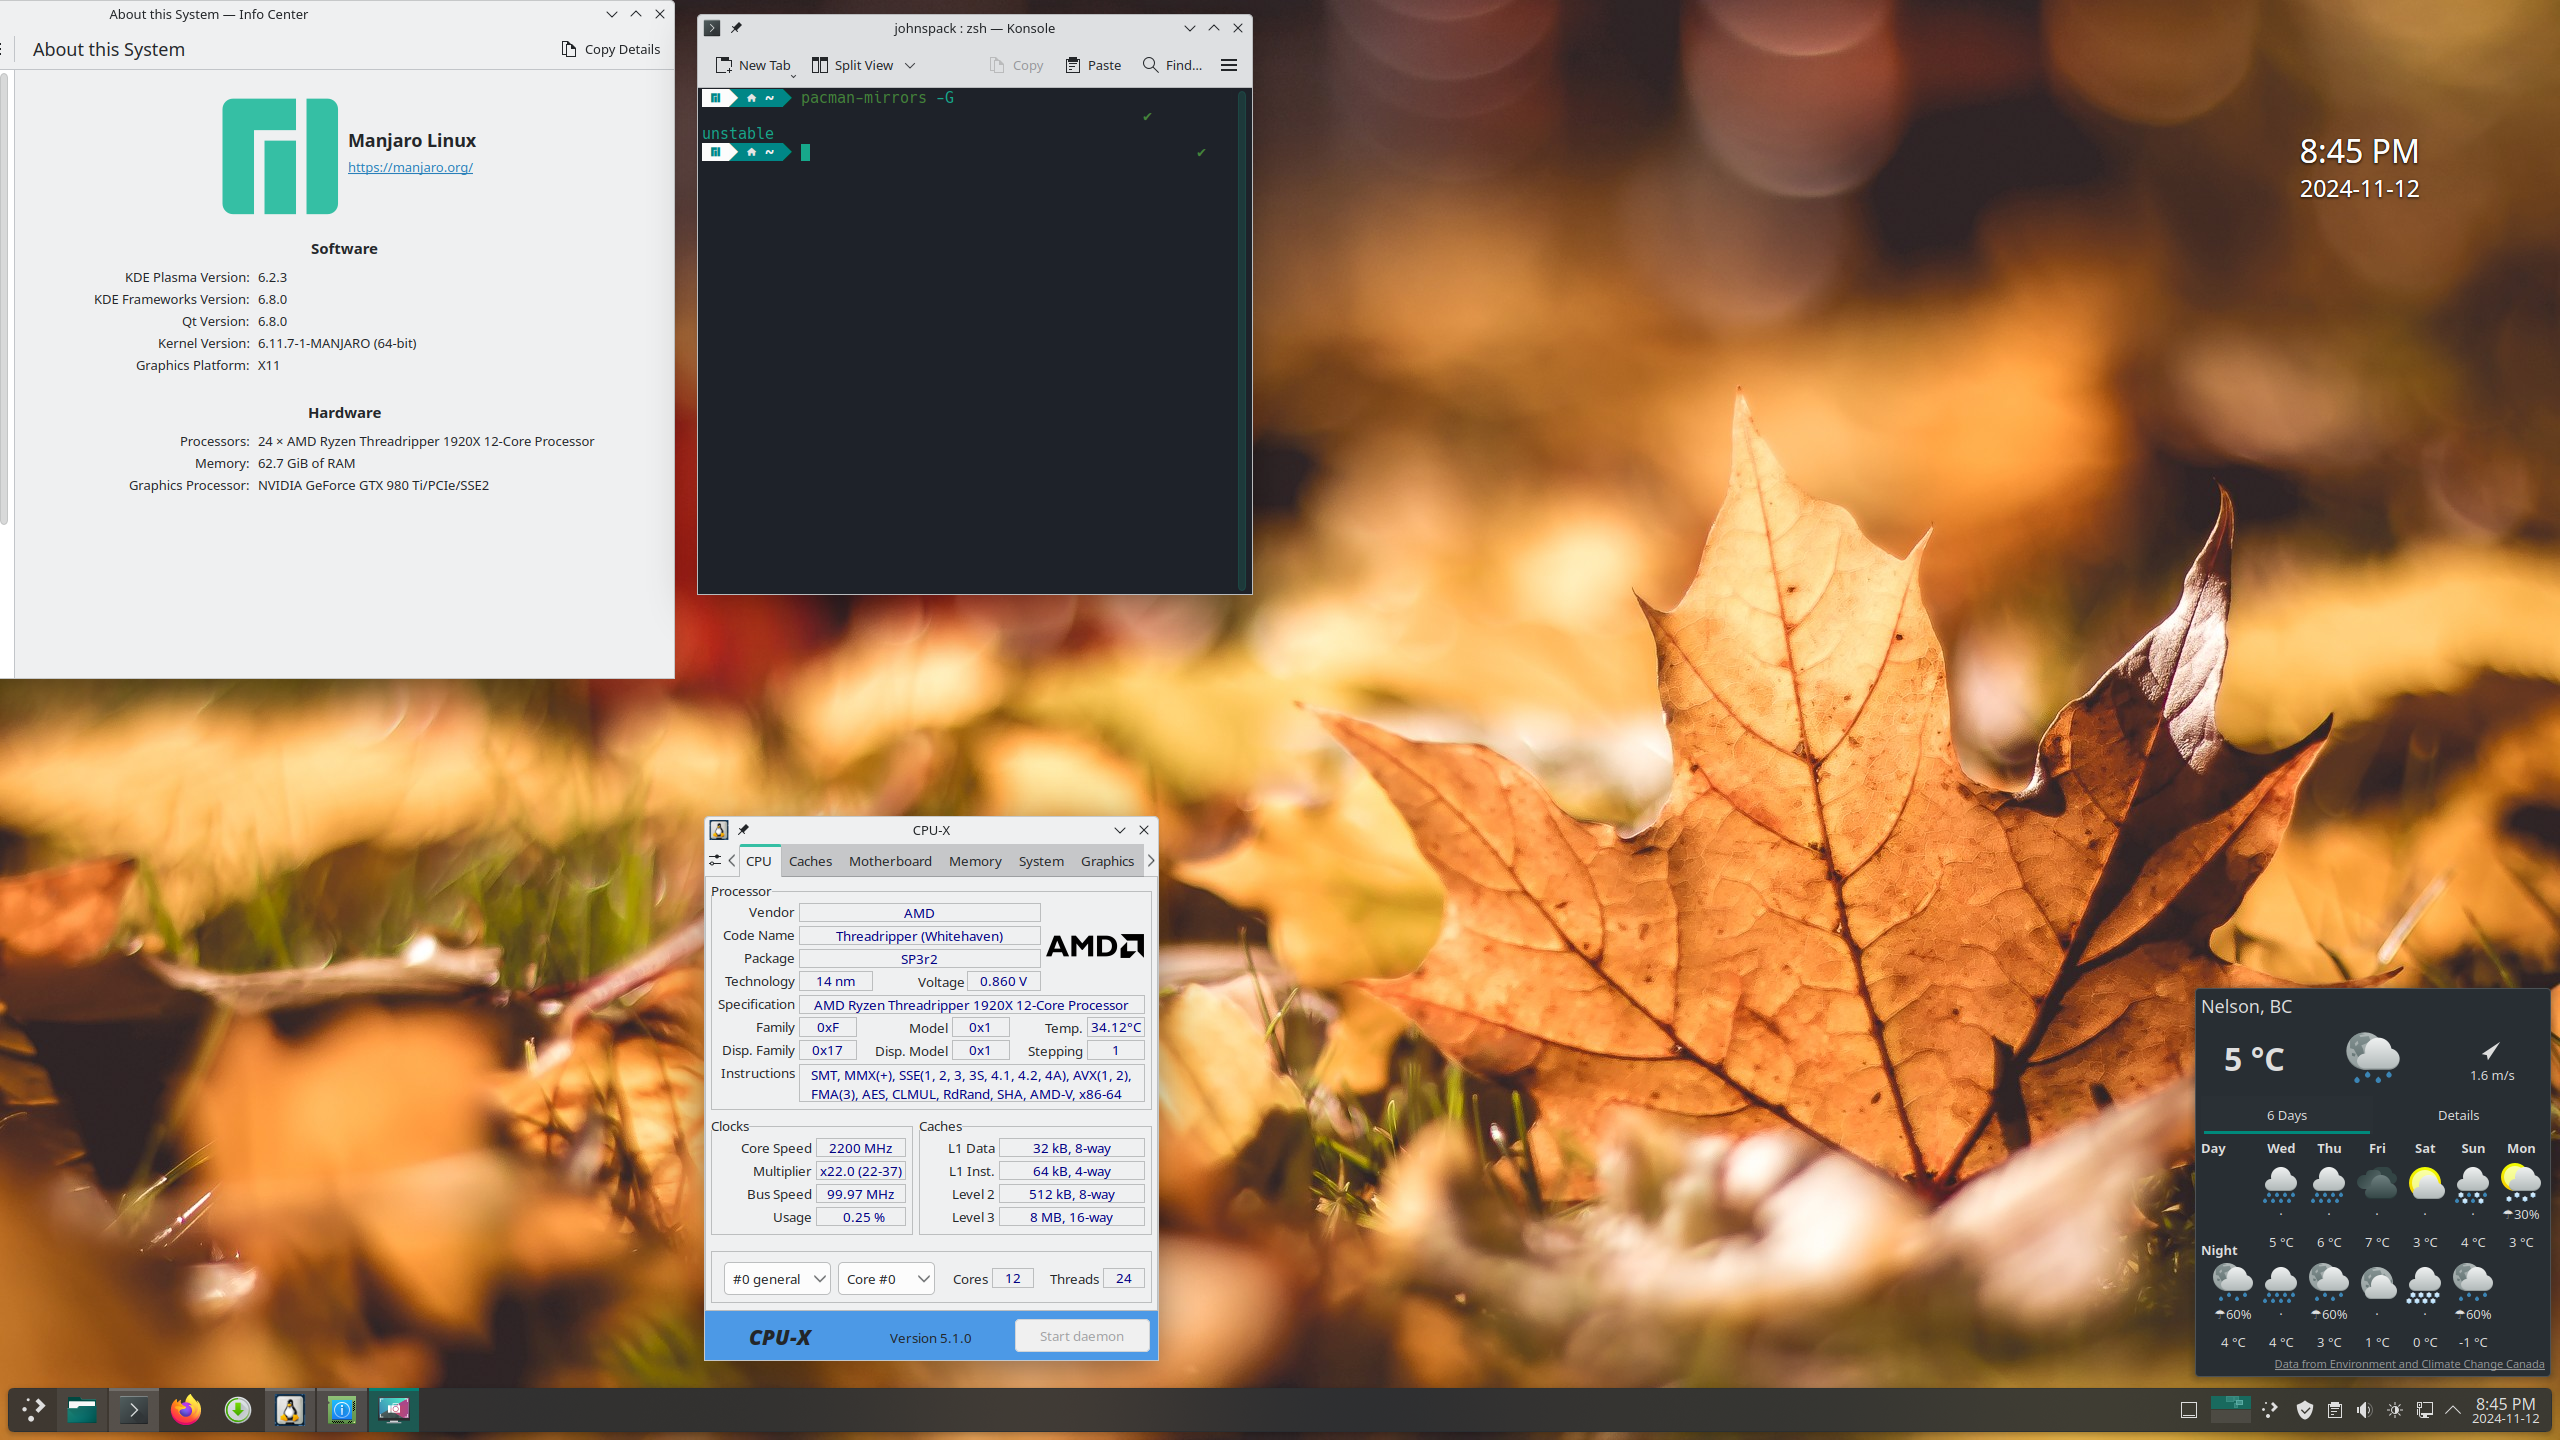2560x1440 pixels.
Task: Click the '2200 MHz' Core Speed value
Action: click(860, 1148)
